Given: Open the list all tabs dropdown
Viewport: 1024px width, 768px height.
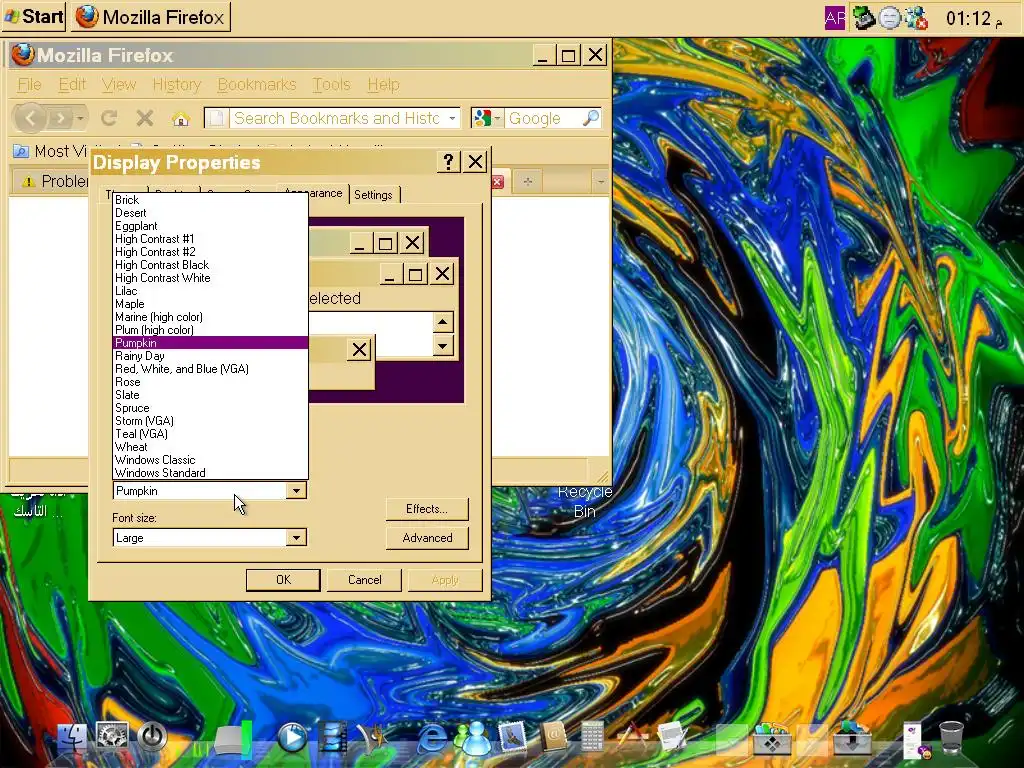Looking at the screenshot, I should (x=600, y=182).
